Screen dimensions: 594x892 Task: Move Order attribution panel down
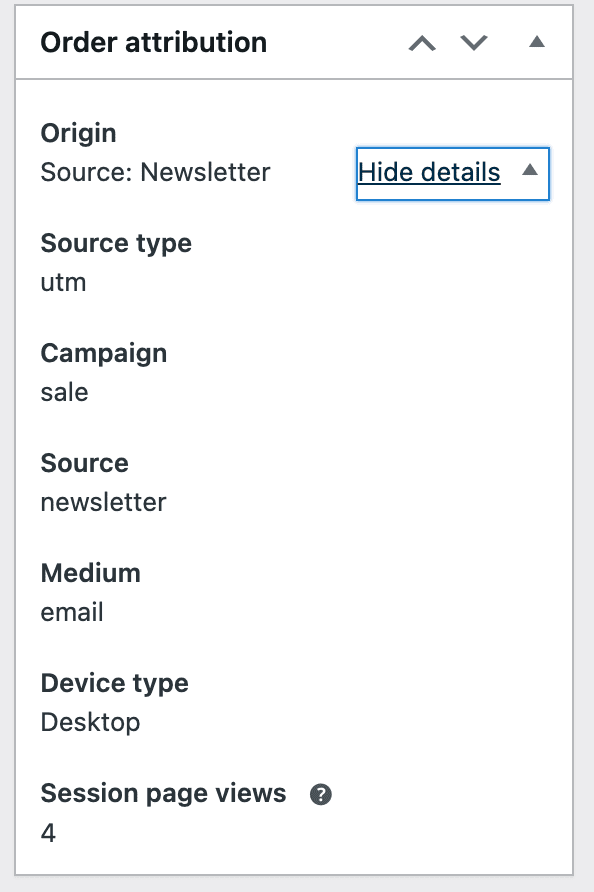474,43
